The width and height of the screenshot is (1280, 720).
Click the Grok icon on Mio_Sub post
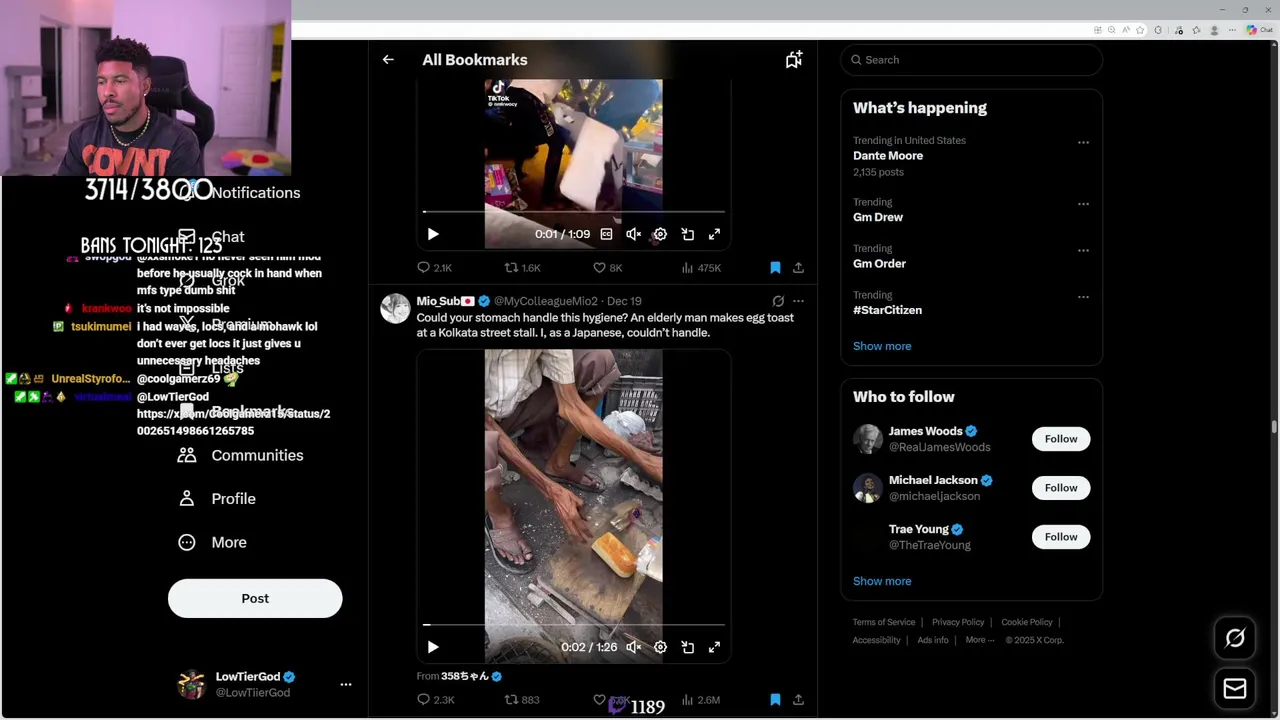(778, 301)
